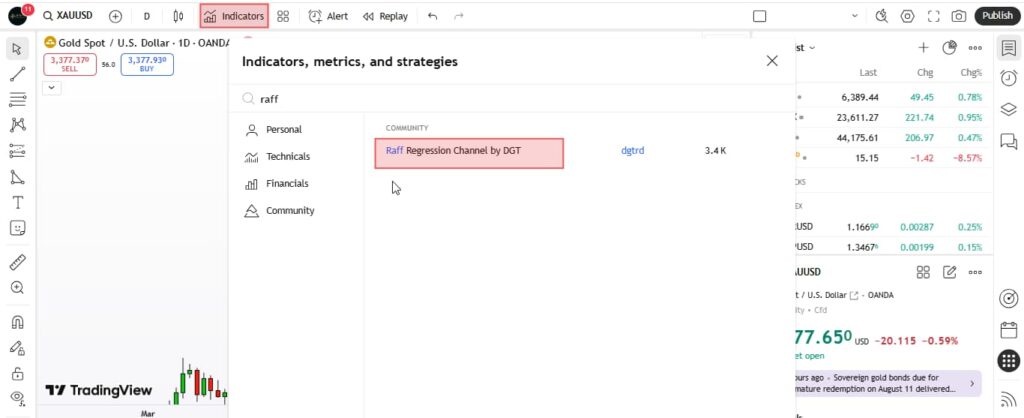Open the dark round apps grid button

point(1008,361)
